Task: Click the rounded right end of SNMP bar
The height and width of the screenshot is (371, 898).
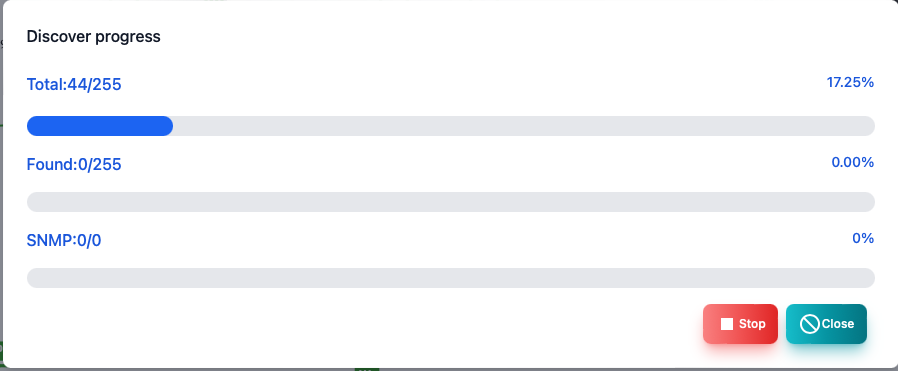Action: [x=868, y=278]
